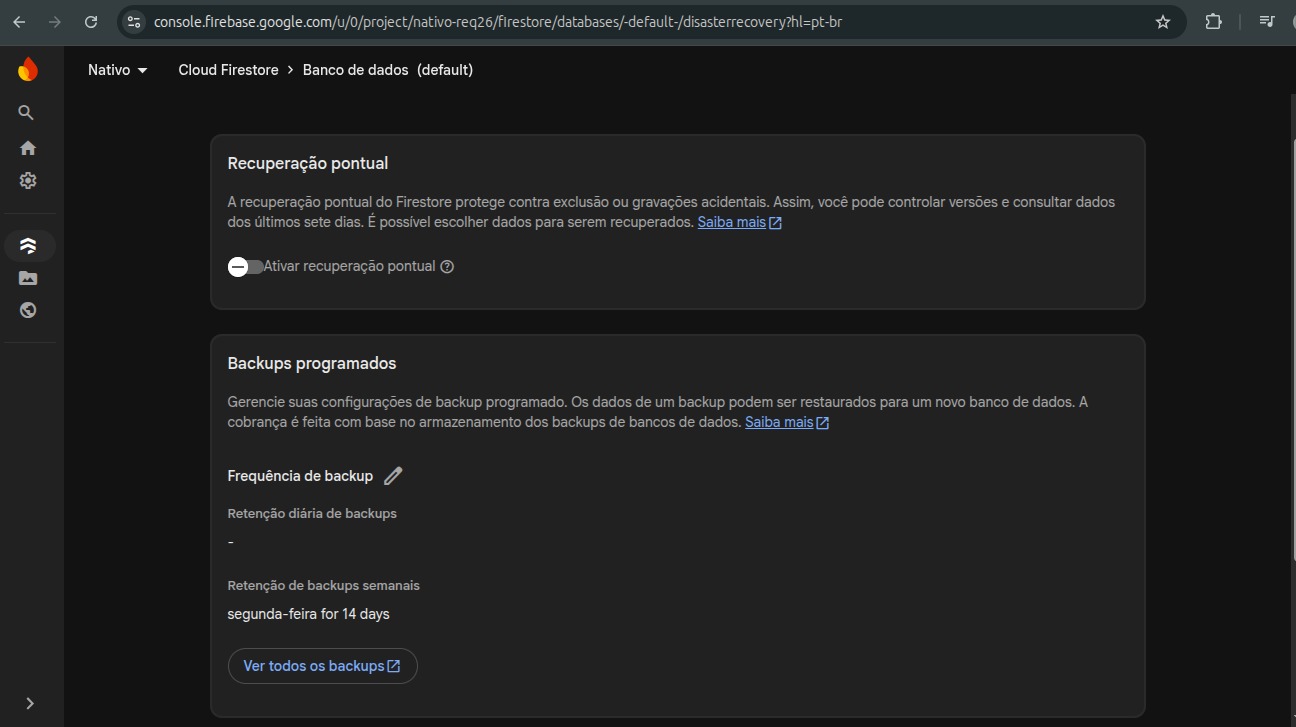Select the Firestore sidebar icon
This screenshot has height=727, width=1296.
[x=28, y=246]
